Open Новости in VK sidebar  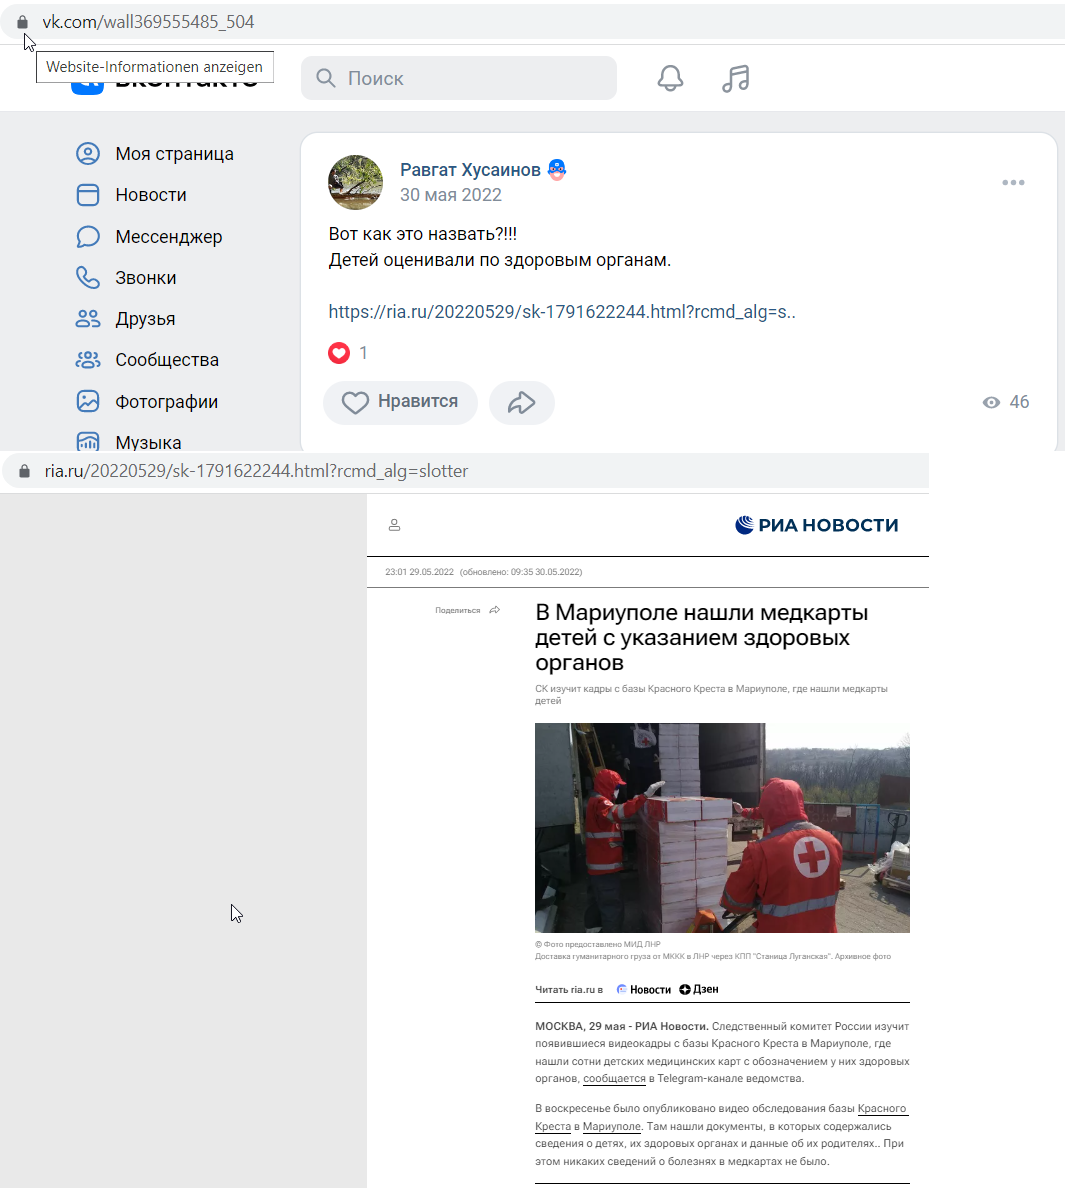tap(151, 195)
